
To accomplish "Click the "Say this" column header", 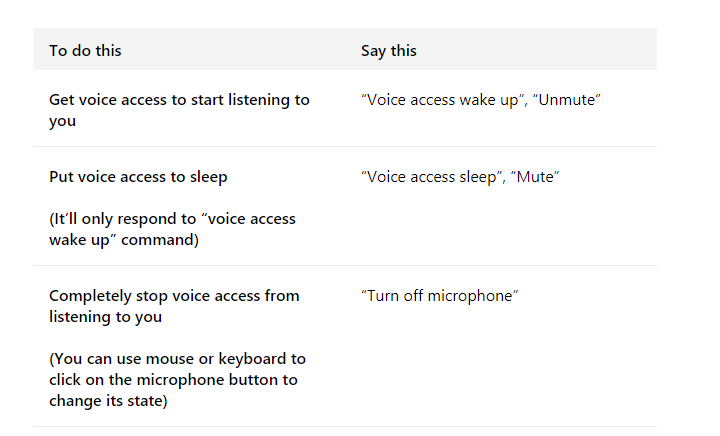I will [x=389, y=50].
